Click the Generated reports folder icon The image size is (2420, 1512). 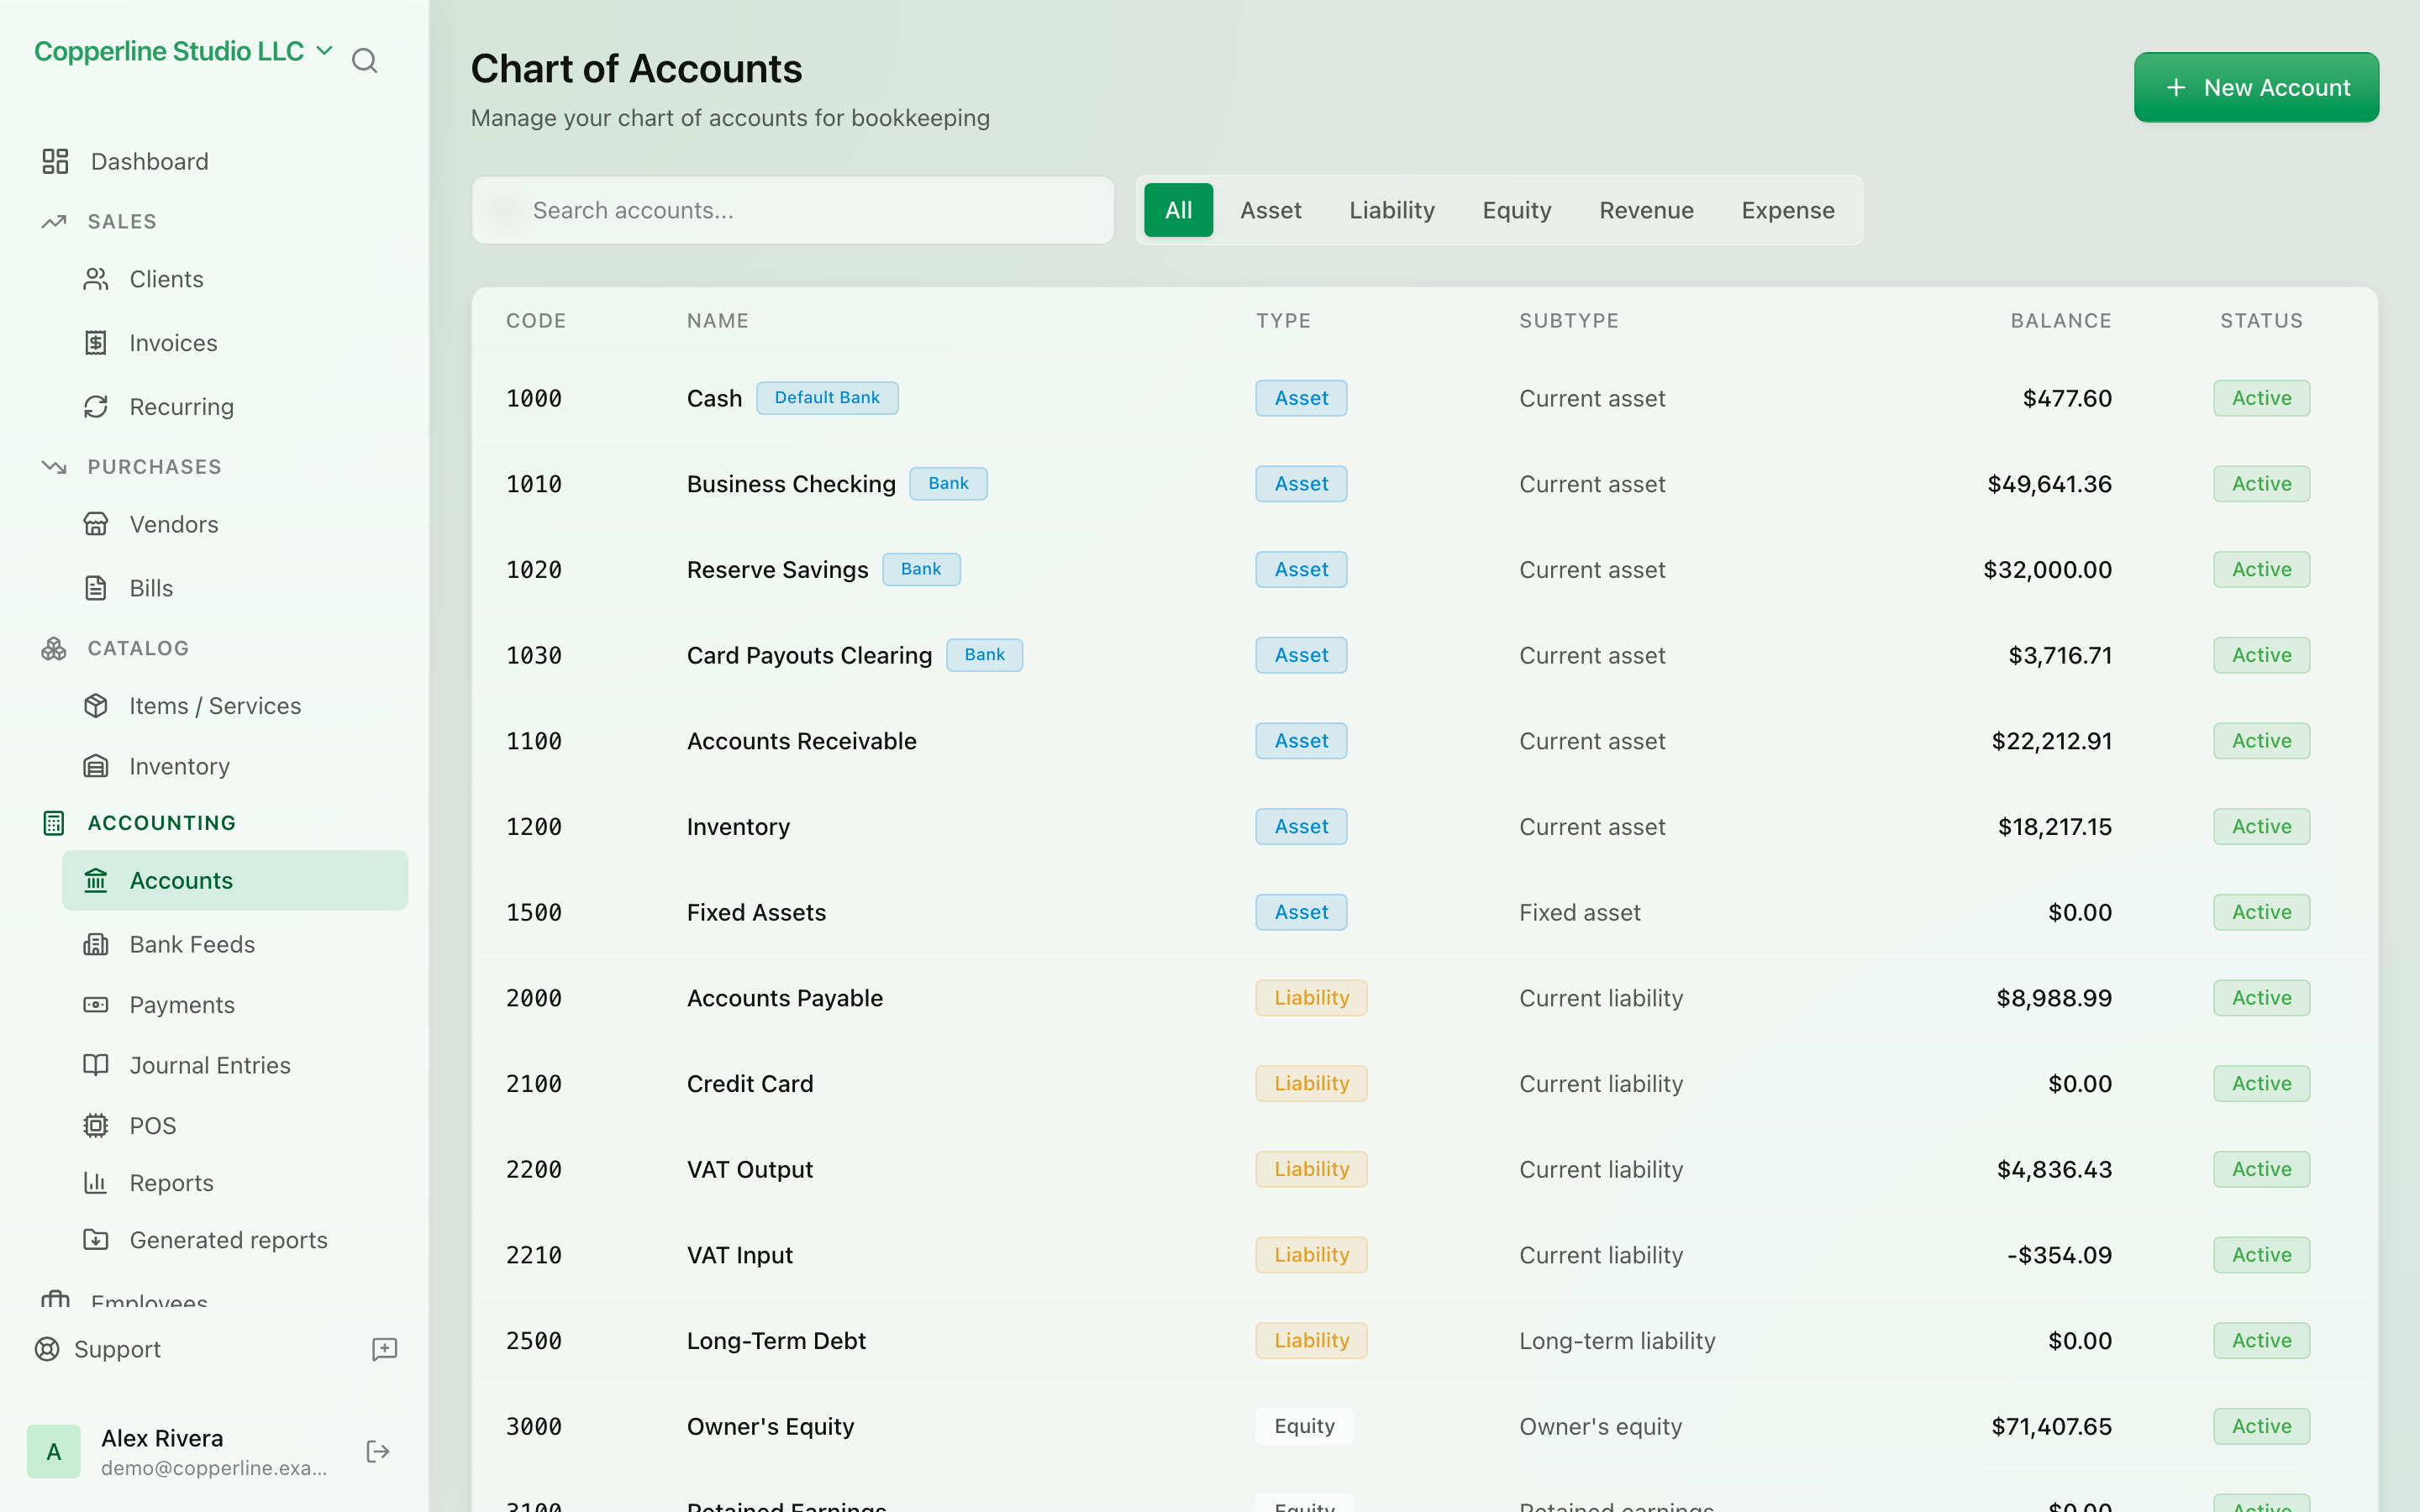96,1240
